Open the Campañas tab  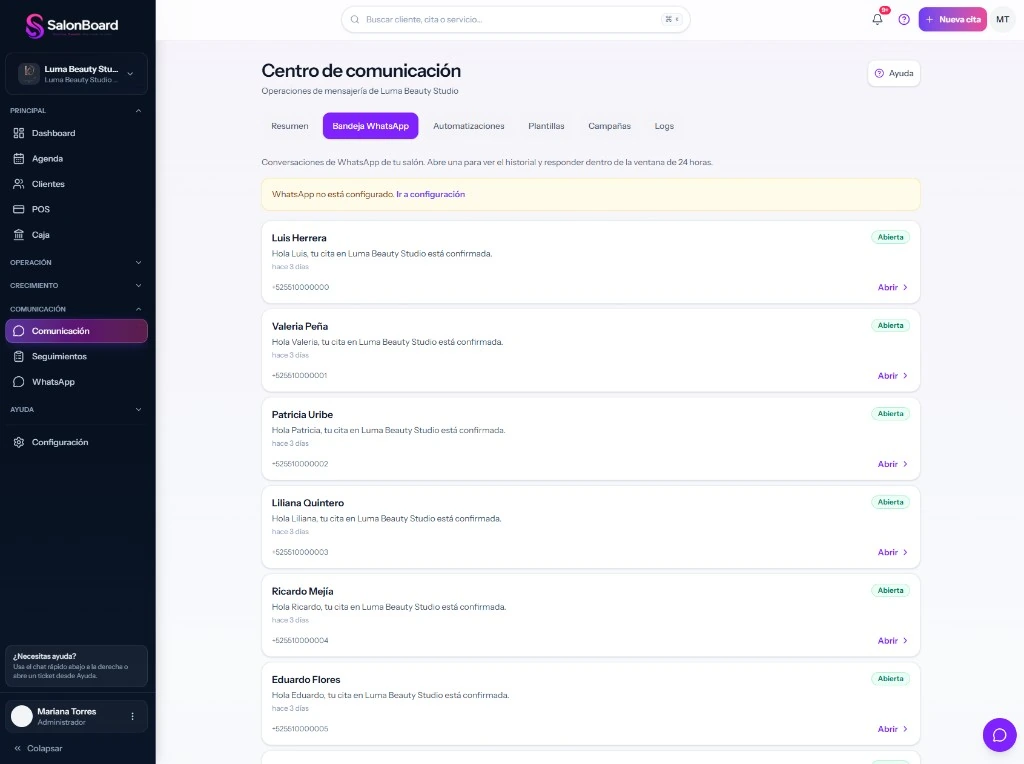609,126
